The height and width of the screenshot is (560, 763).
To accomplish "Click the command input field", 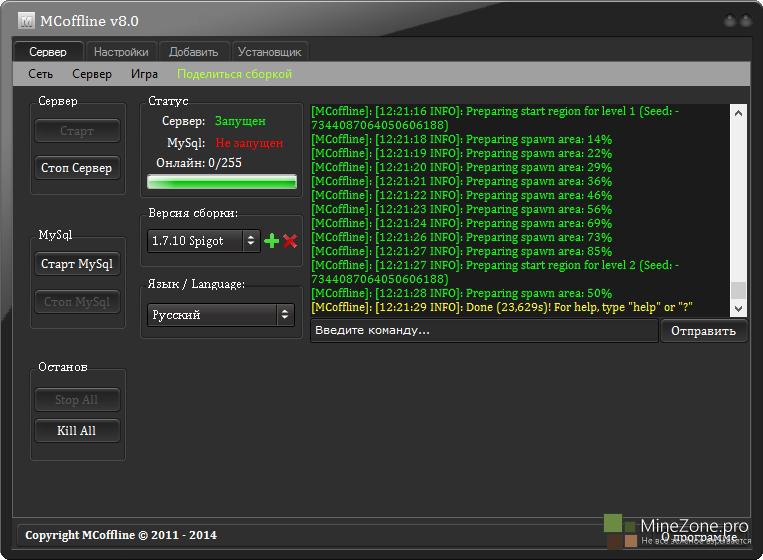I will pos(484,331).
